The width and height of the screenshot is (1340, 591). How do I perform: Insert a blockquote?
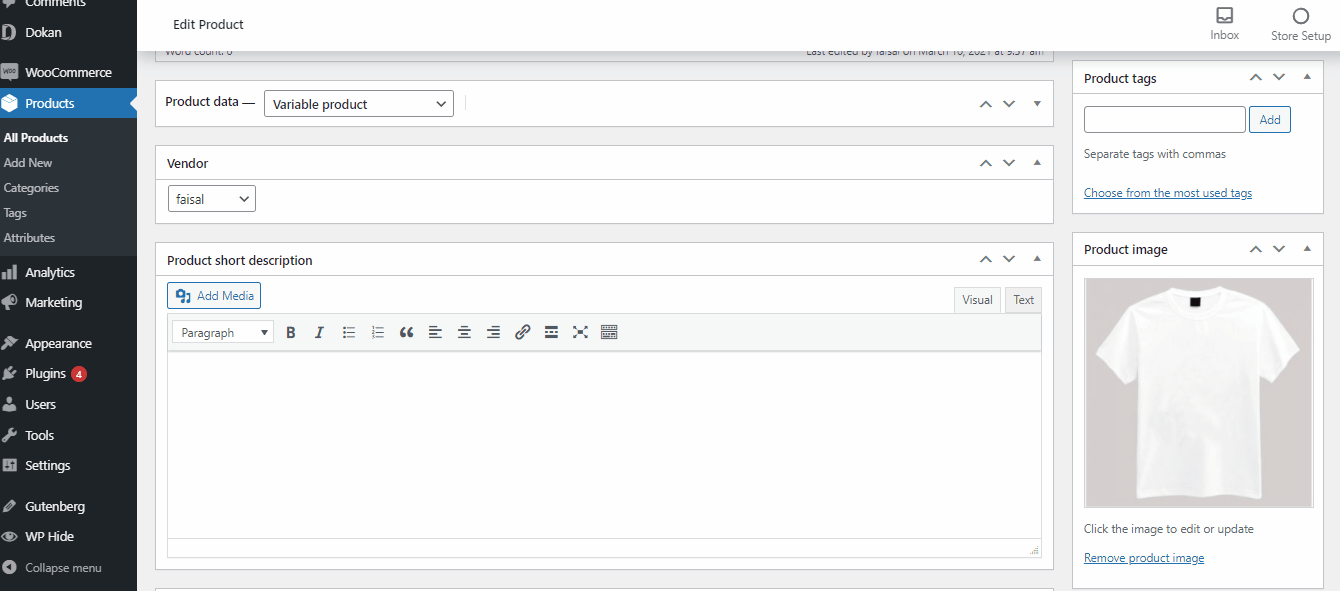tap(406, 332)
